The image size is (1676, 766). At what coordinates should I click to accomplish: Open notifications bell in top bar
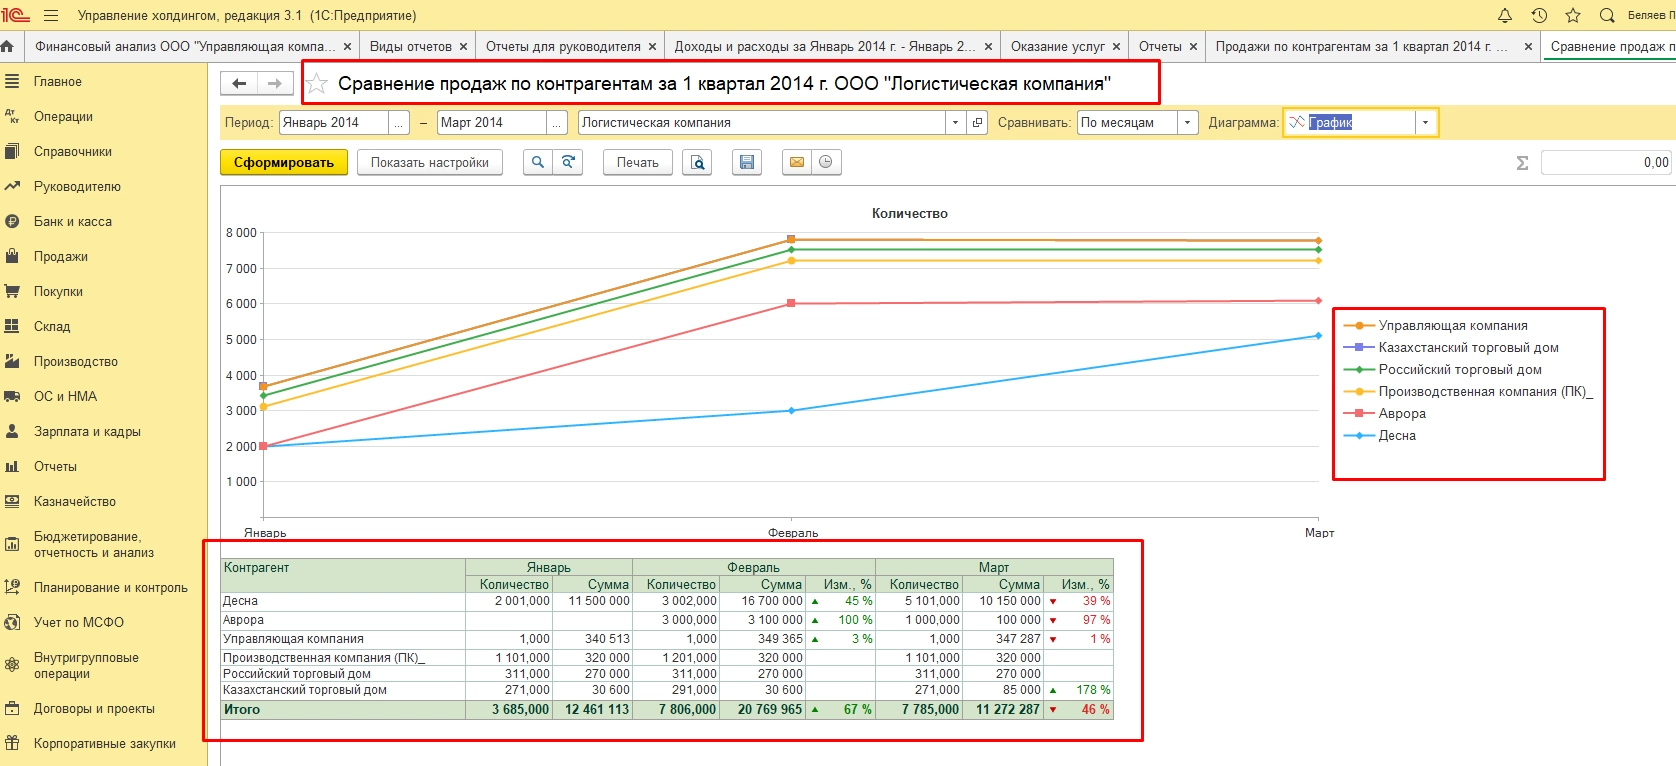click(x=1505, y=15)
